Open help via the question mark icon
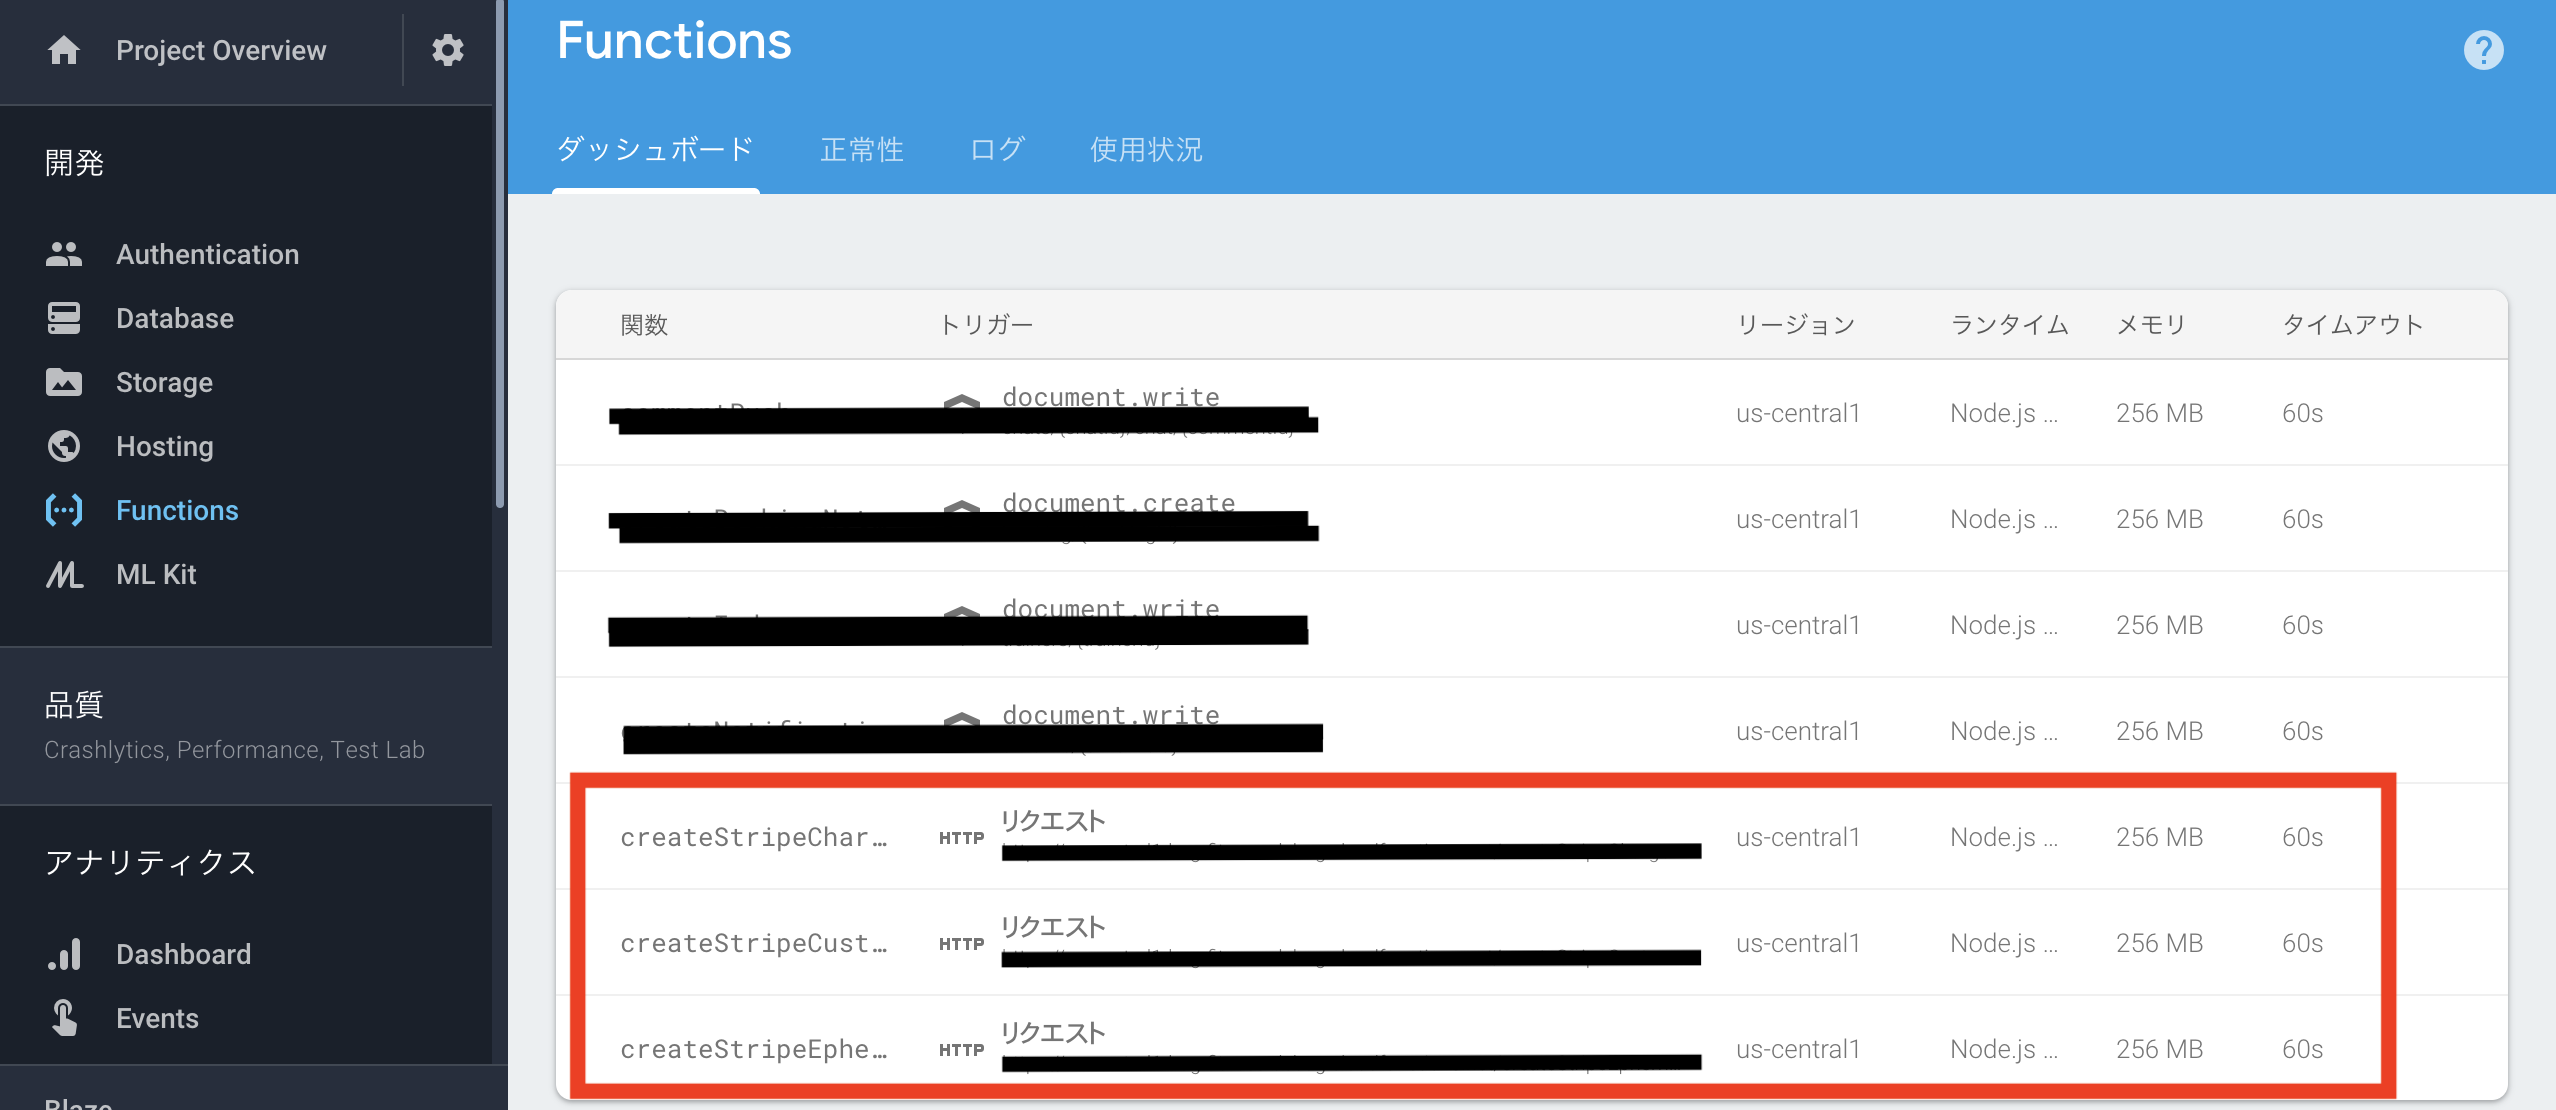The height and width of the screenshot is (1110, 2556). coord(2483,50)
